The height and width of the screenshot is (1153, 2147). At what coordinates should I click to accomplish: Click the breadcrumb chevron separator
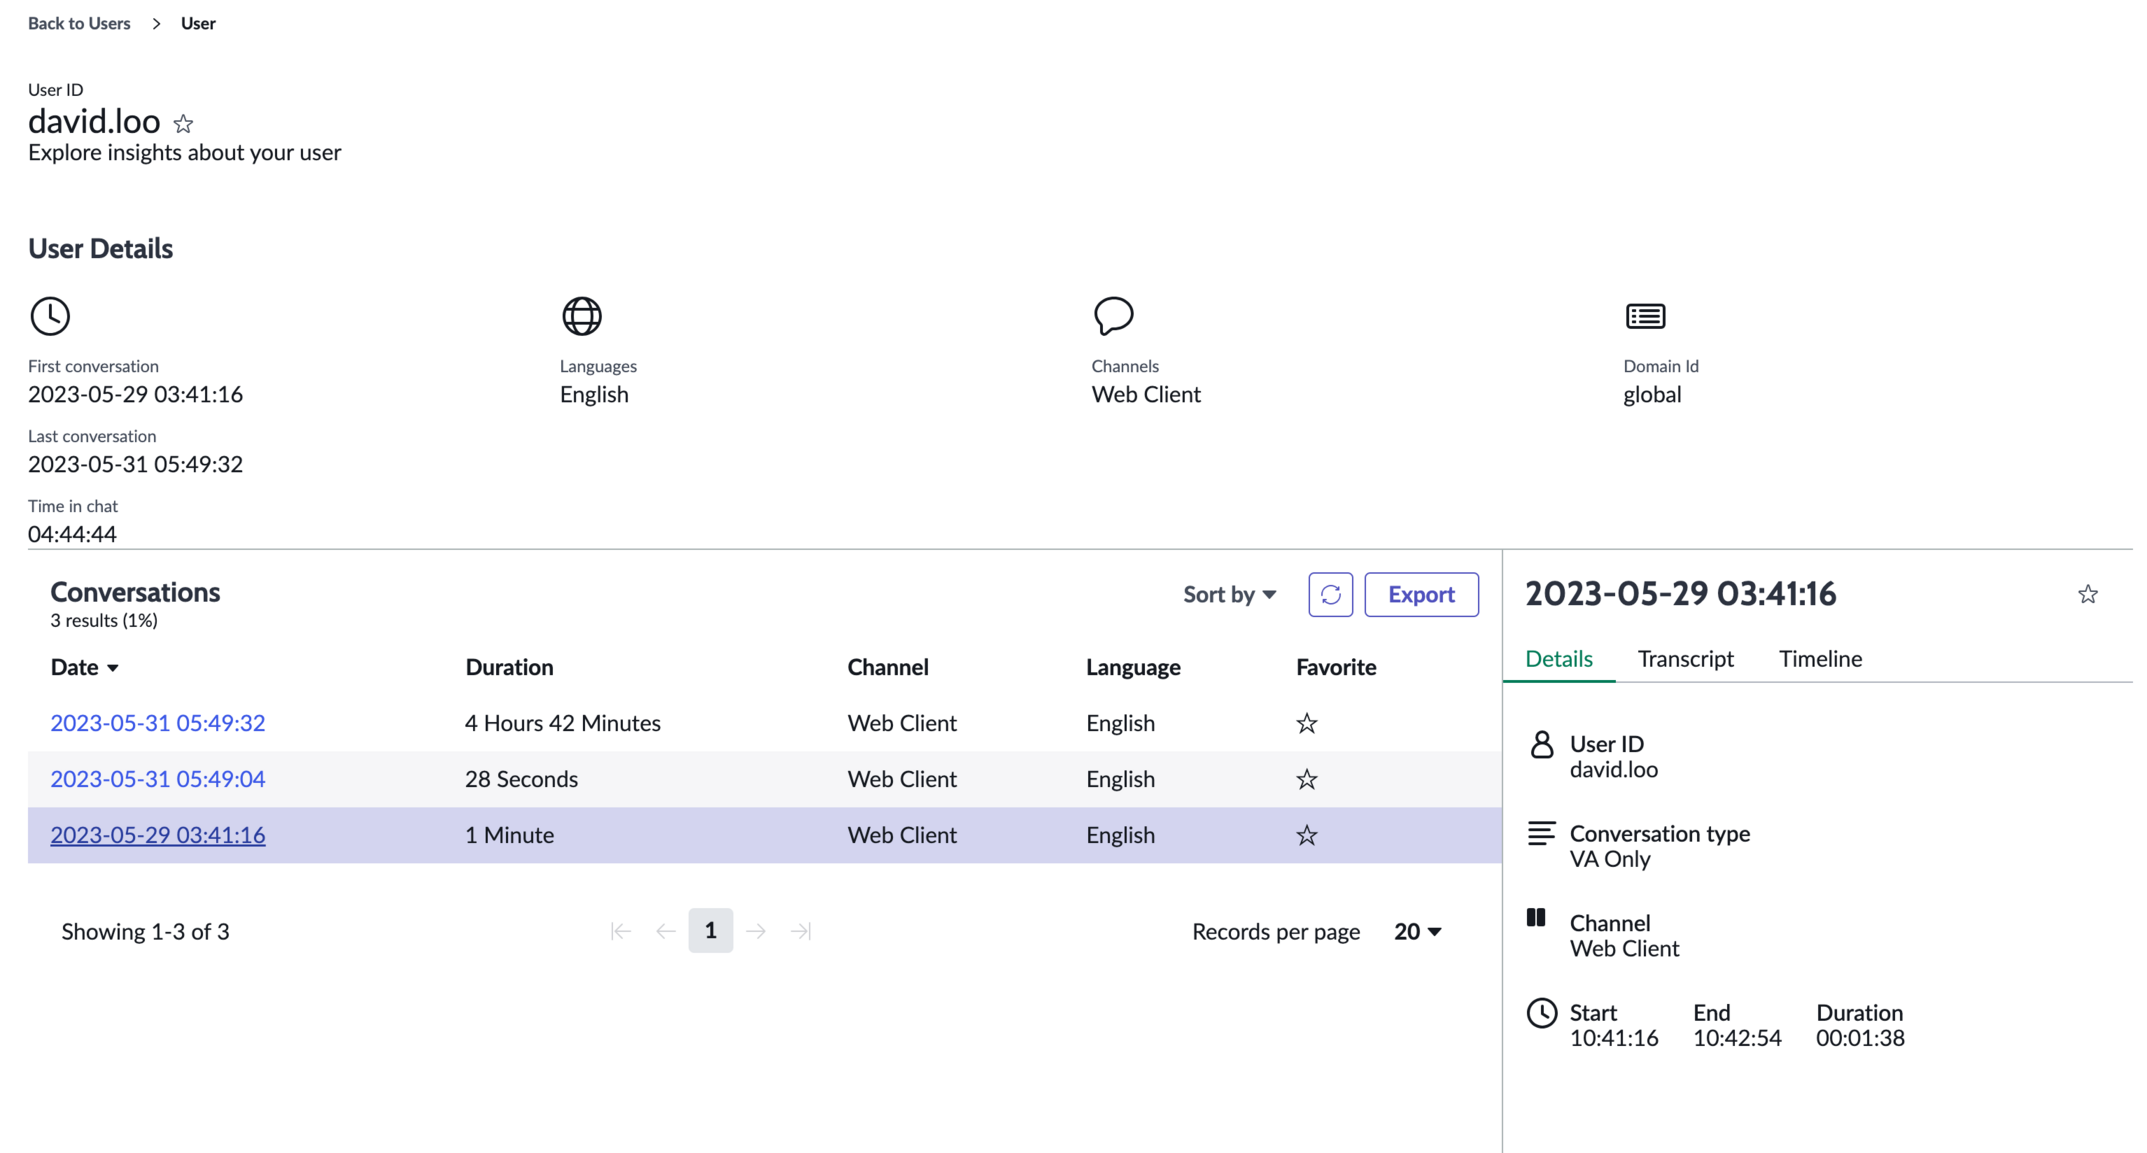click(x=156, y=24)
